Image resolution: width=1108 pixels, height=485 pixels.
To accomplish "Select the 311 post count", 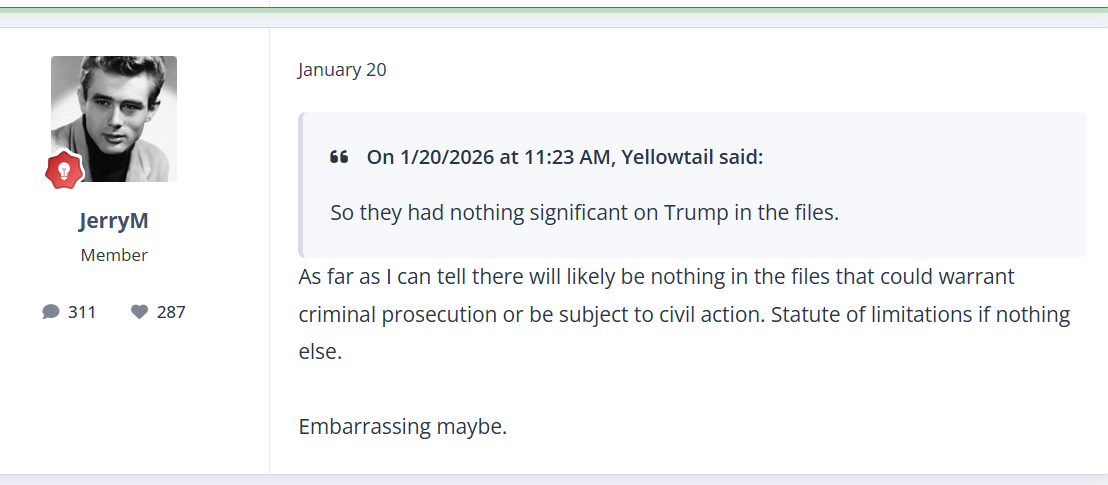I will (82, 312).
